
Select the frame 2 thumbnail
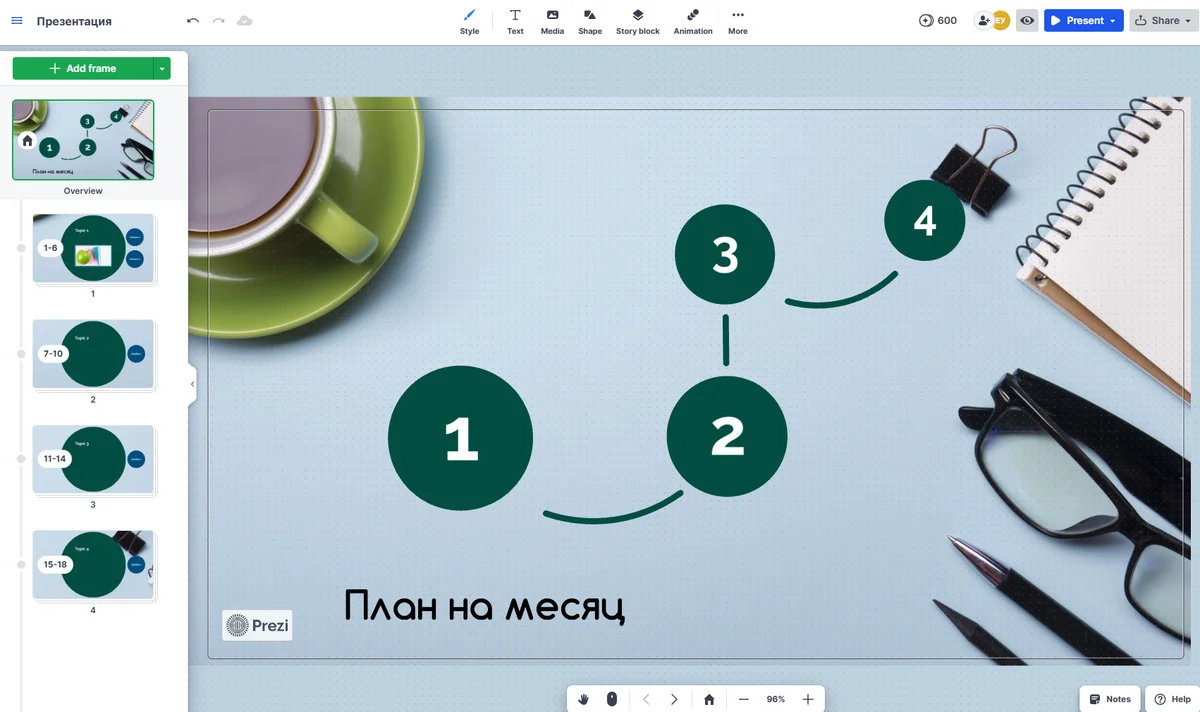tap(93, 354)
